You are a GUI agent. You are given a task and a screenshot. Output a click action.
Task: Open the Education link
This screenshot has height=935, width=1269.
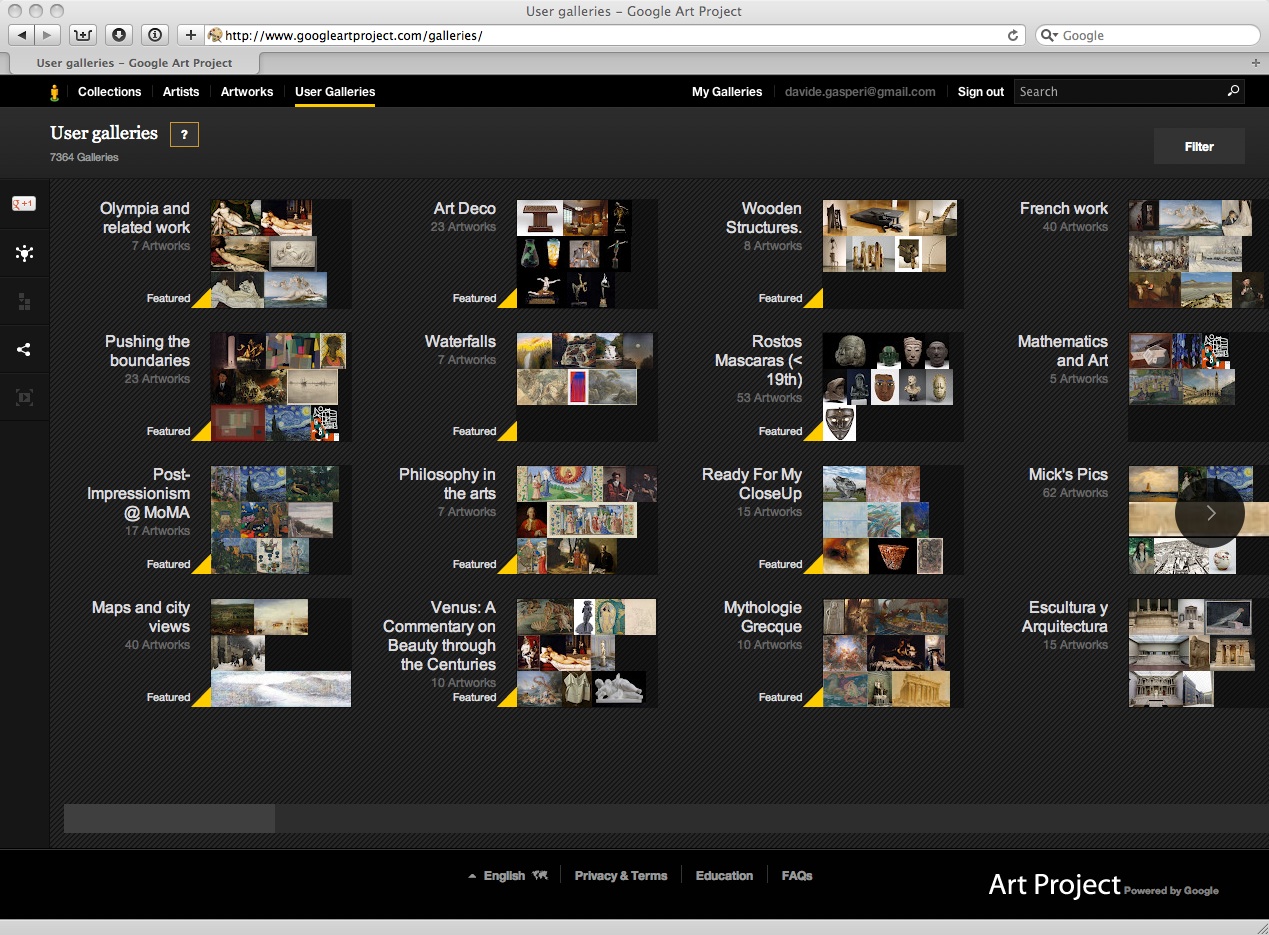pos(724,875)
